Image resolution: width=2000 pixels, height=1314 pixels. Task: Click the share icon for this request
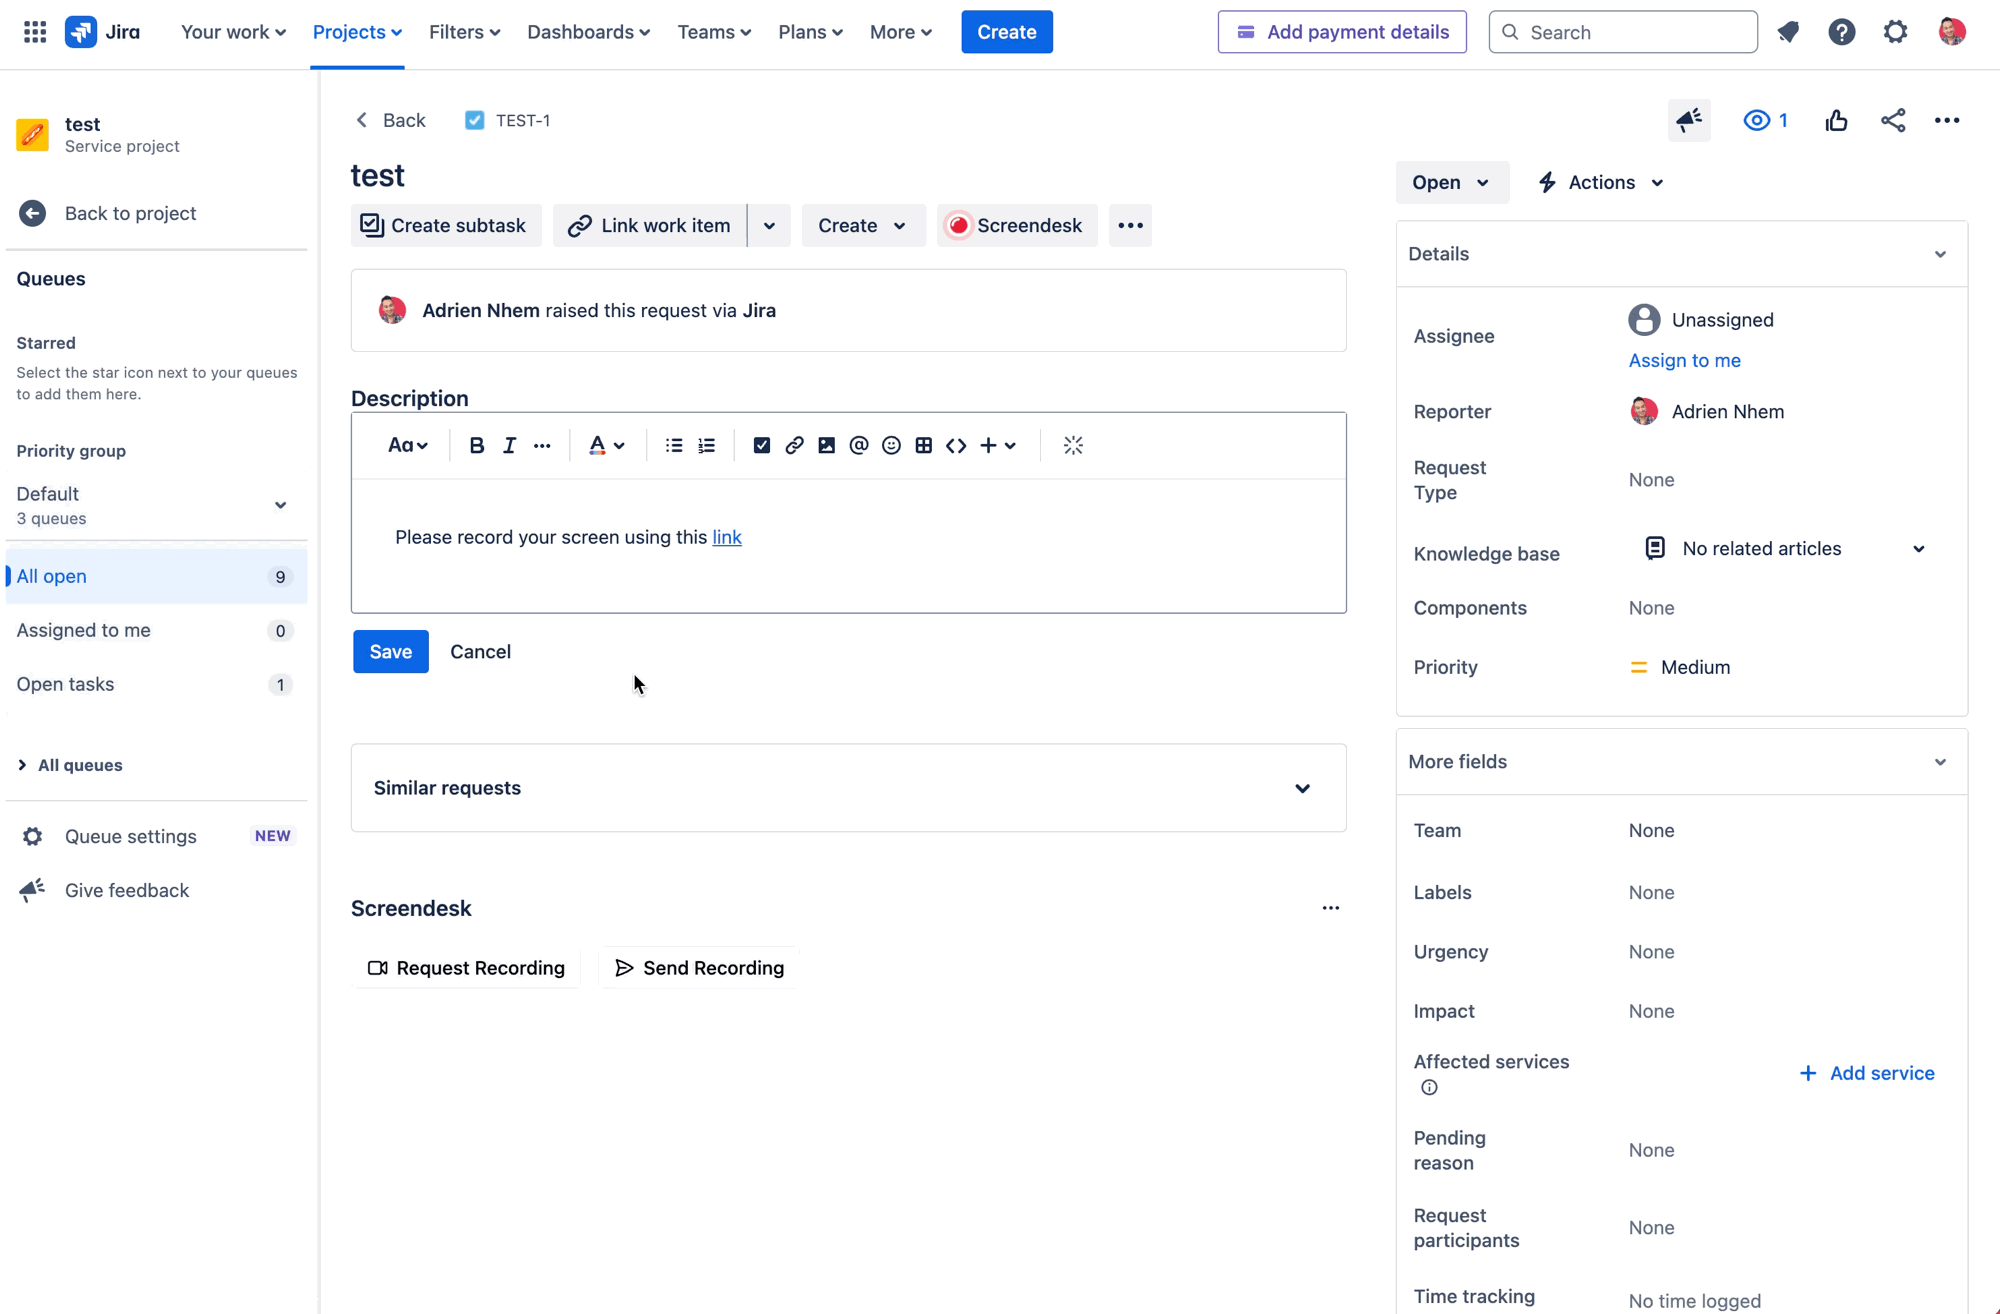(1893, 121)
